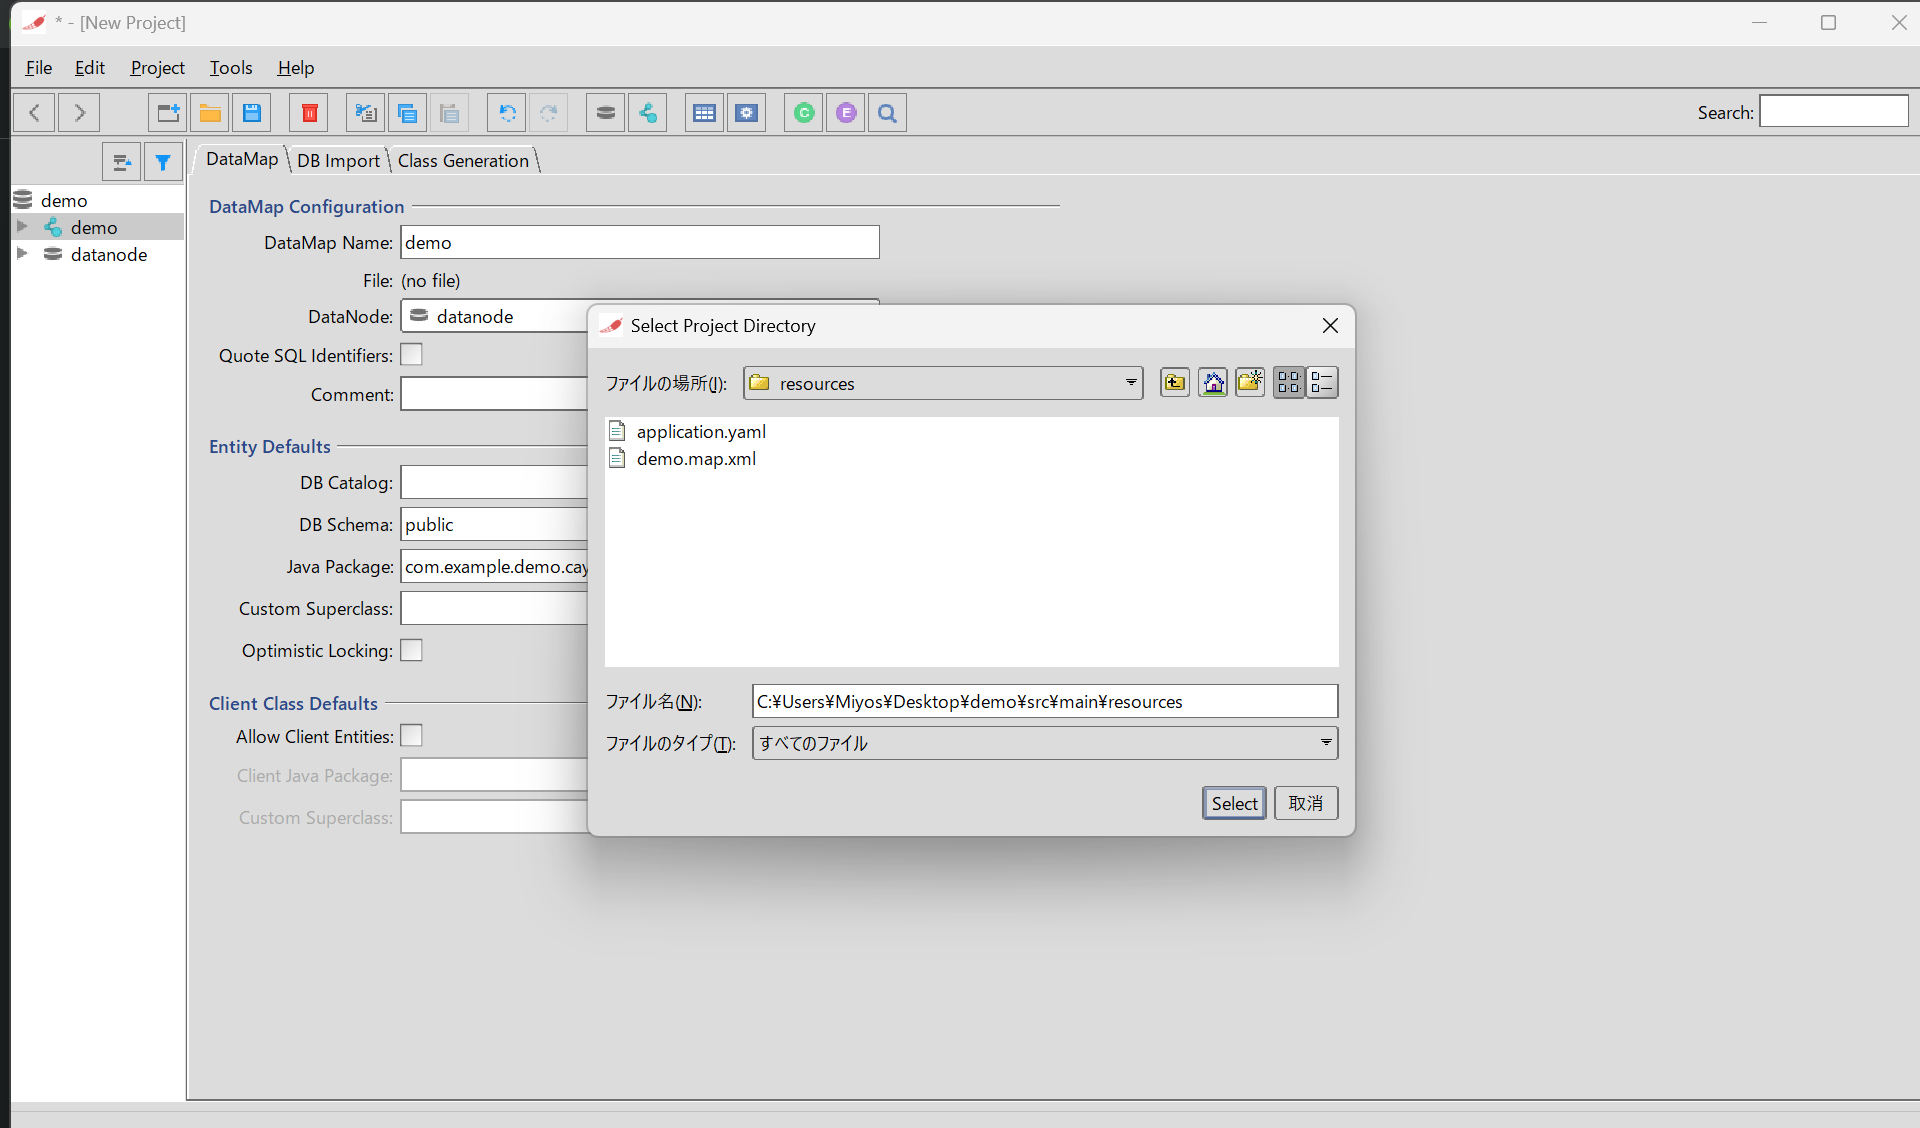Click the green C class generation icon
The height and width of the screenshot is (1128, 1920).
tap(804, 113)
